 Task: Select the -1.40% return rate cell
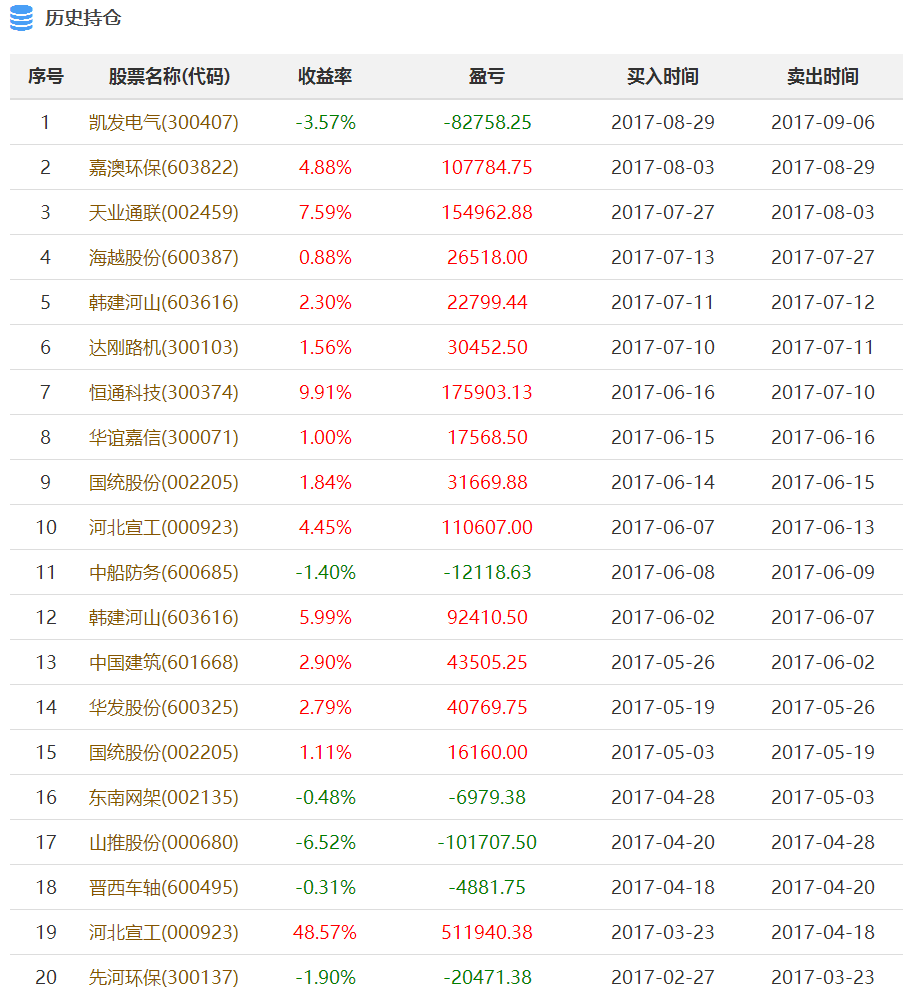point(325,572)
